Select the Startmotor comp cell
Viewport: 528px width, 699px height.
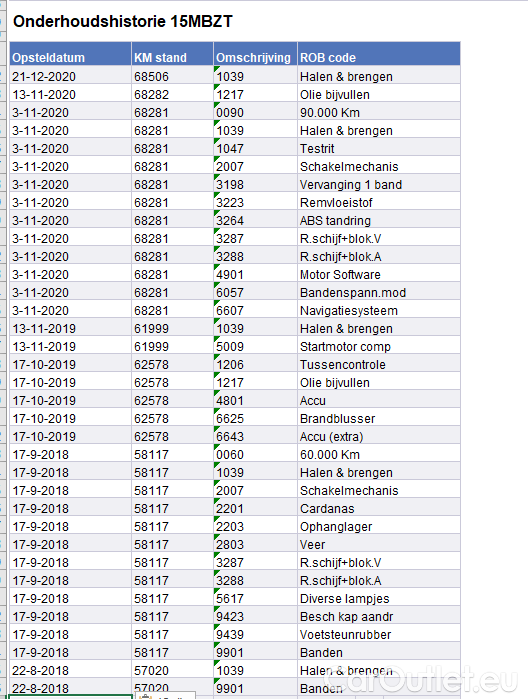tap(379, 346)
